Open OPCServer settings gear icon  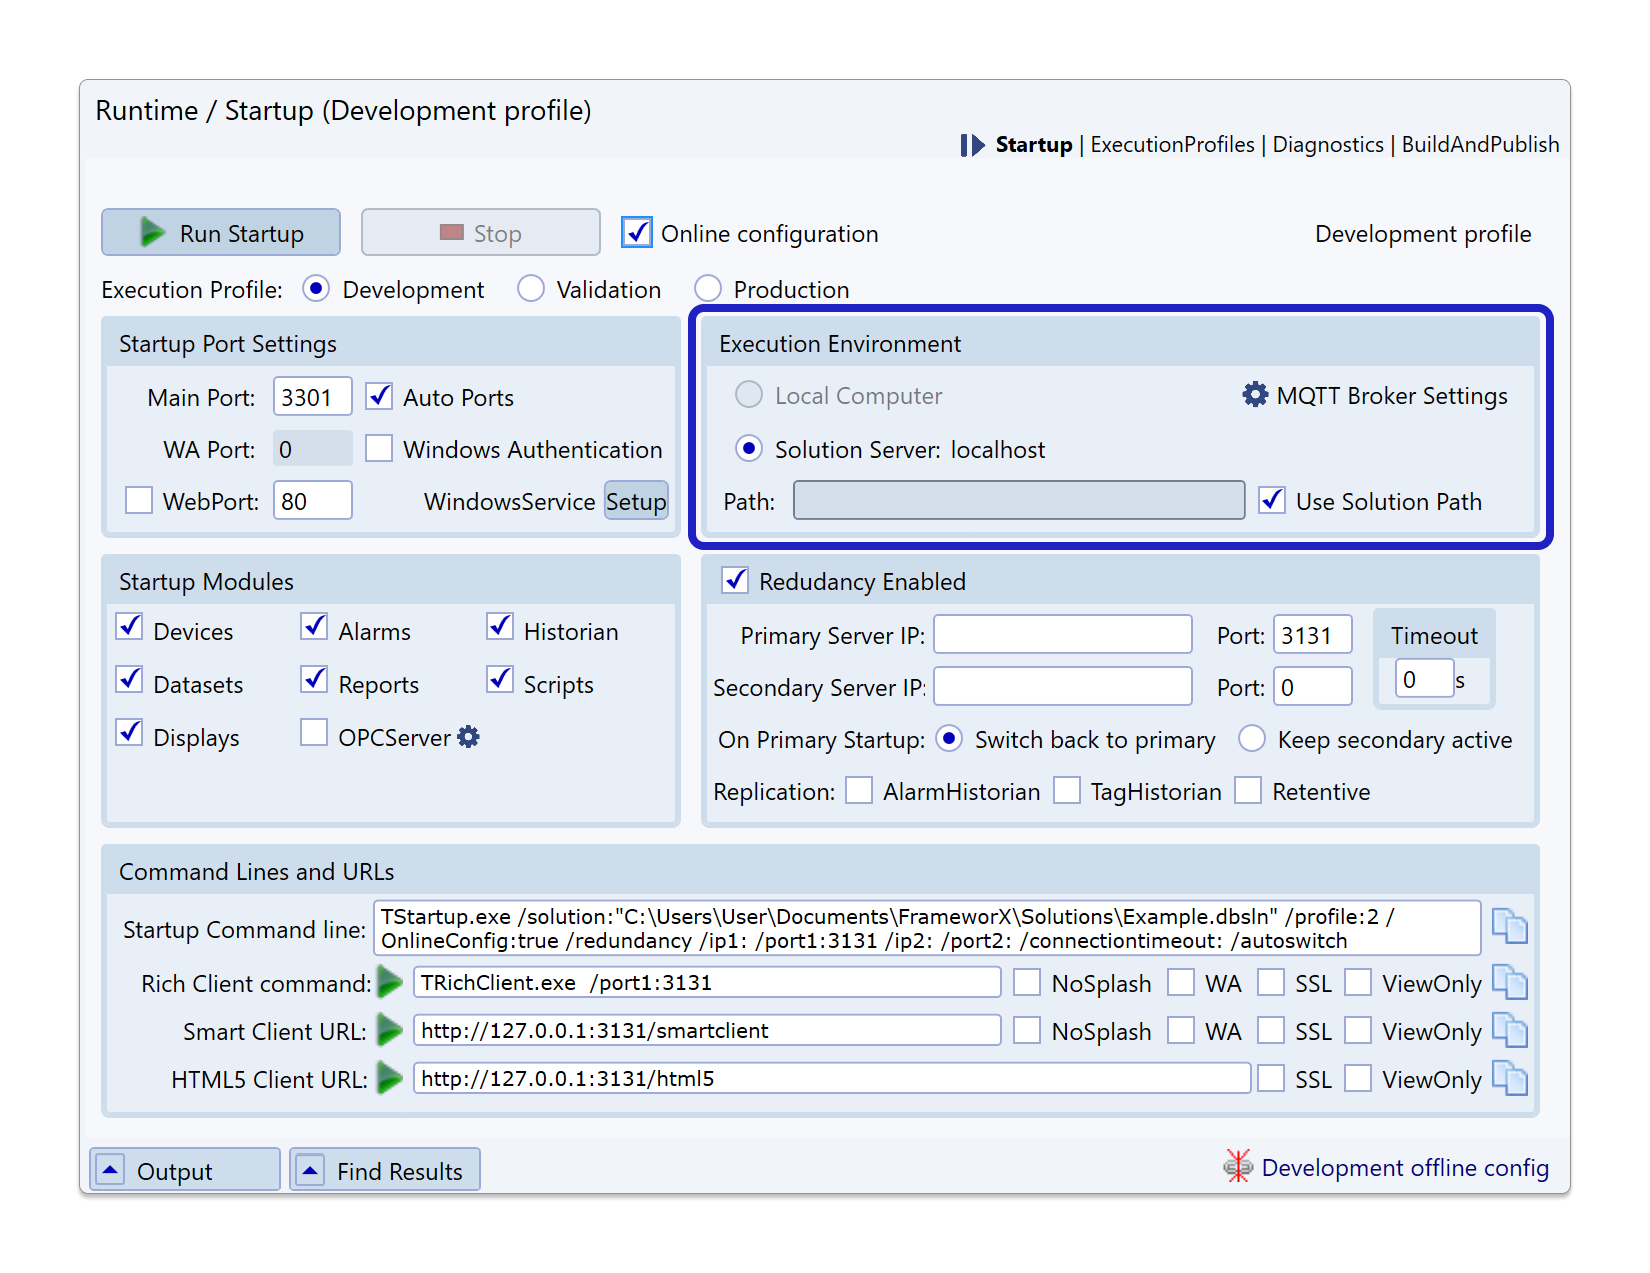[x=468, y=737]
